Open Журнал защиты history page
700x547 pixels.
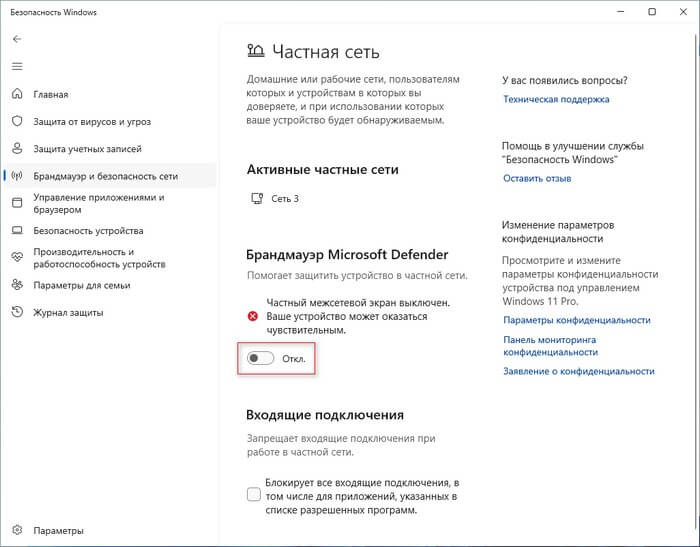[x=72, y=312]
